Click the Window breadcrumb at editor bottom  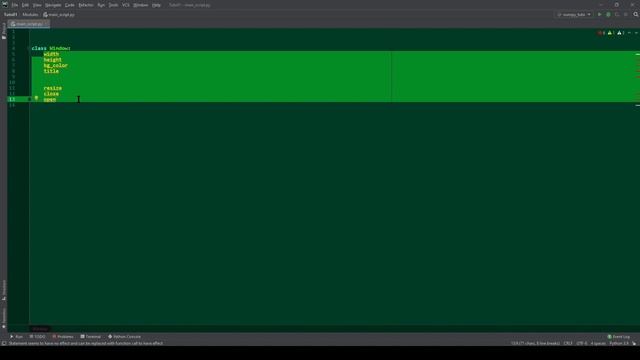40,329
